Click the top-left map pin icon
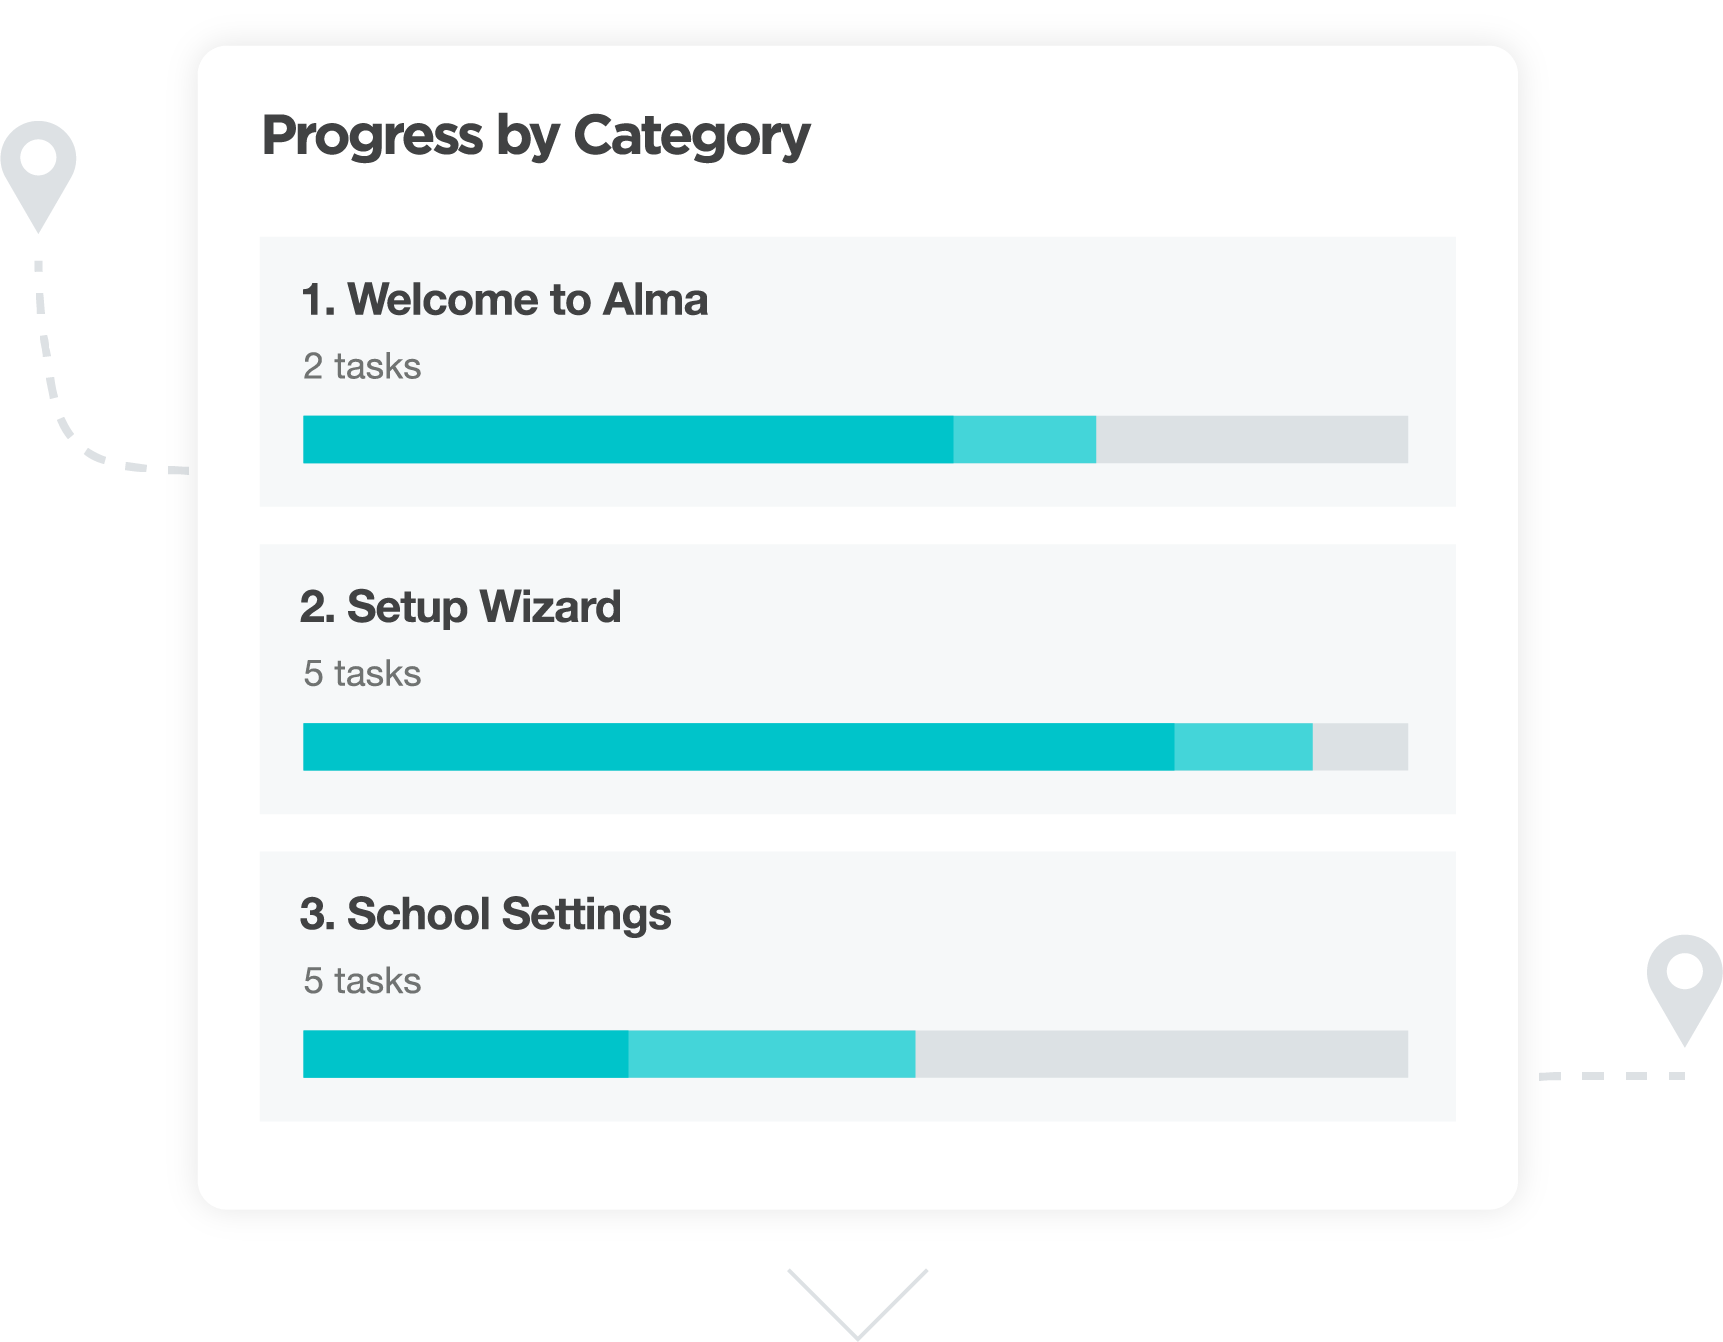The image size is (1723, 1342). tap(38, 170)
